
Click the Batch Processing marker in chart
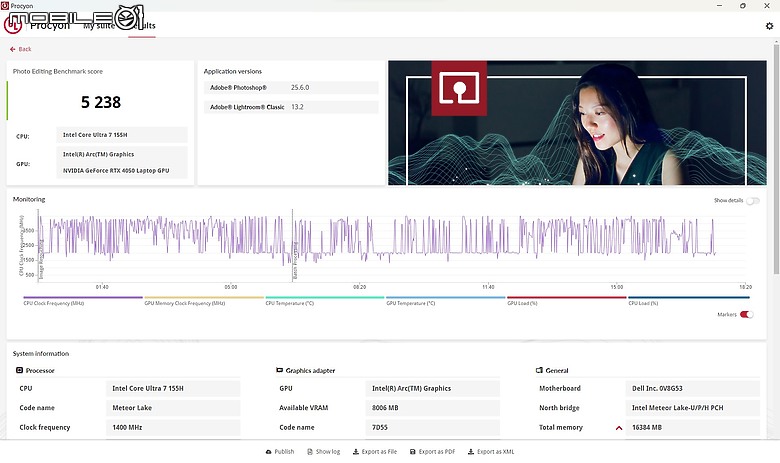[295, 260]
